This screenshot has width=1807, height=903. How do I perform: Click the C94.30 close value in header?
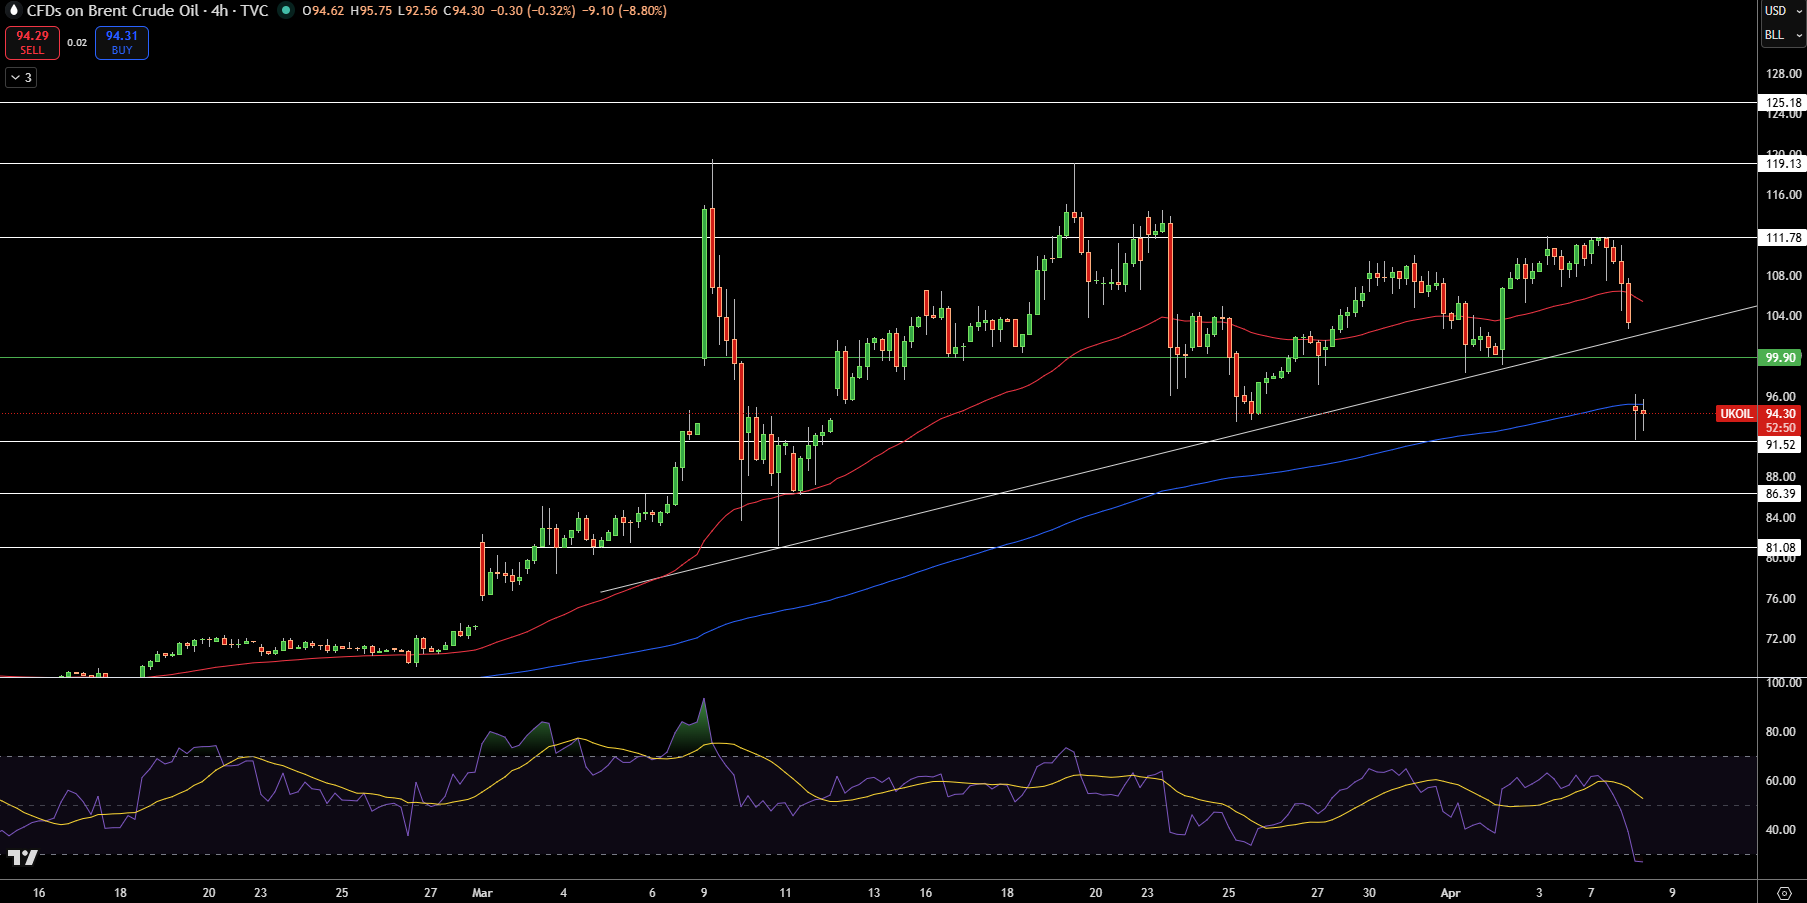(464, 10)
